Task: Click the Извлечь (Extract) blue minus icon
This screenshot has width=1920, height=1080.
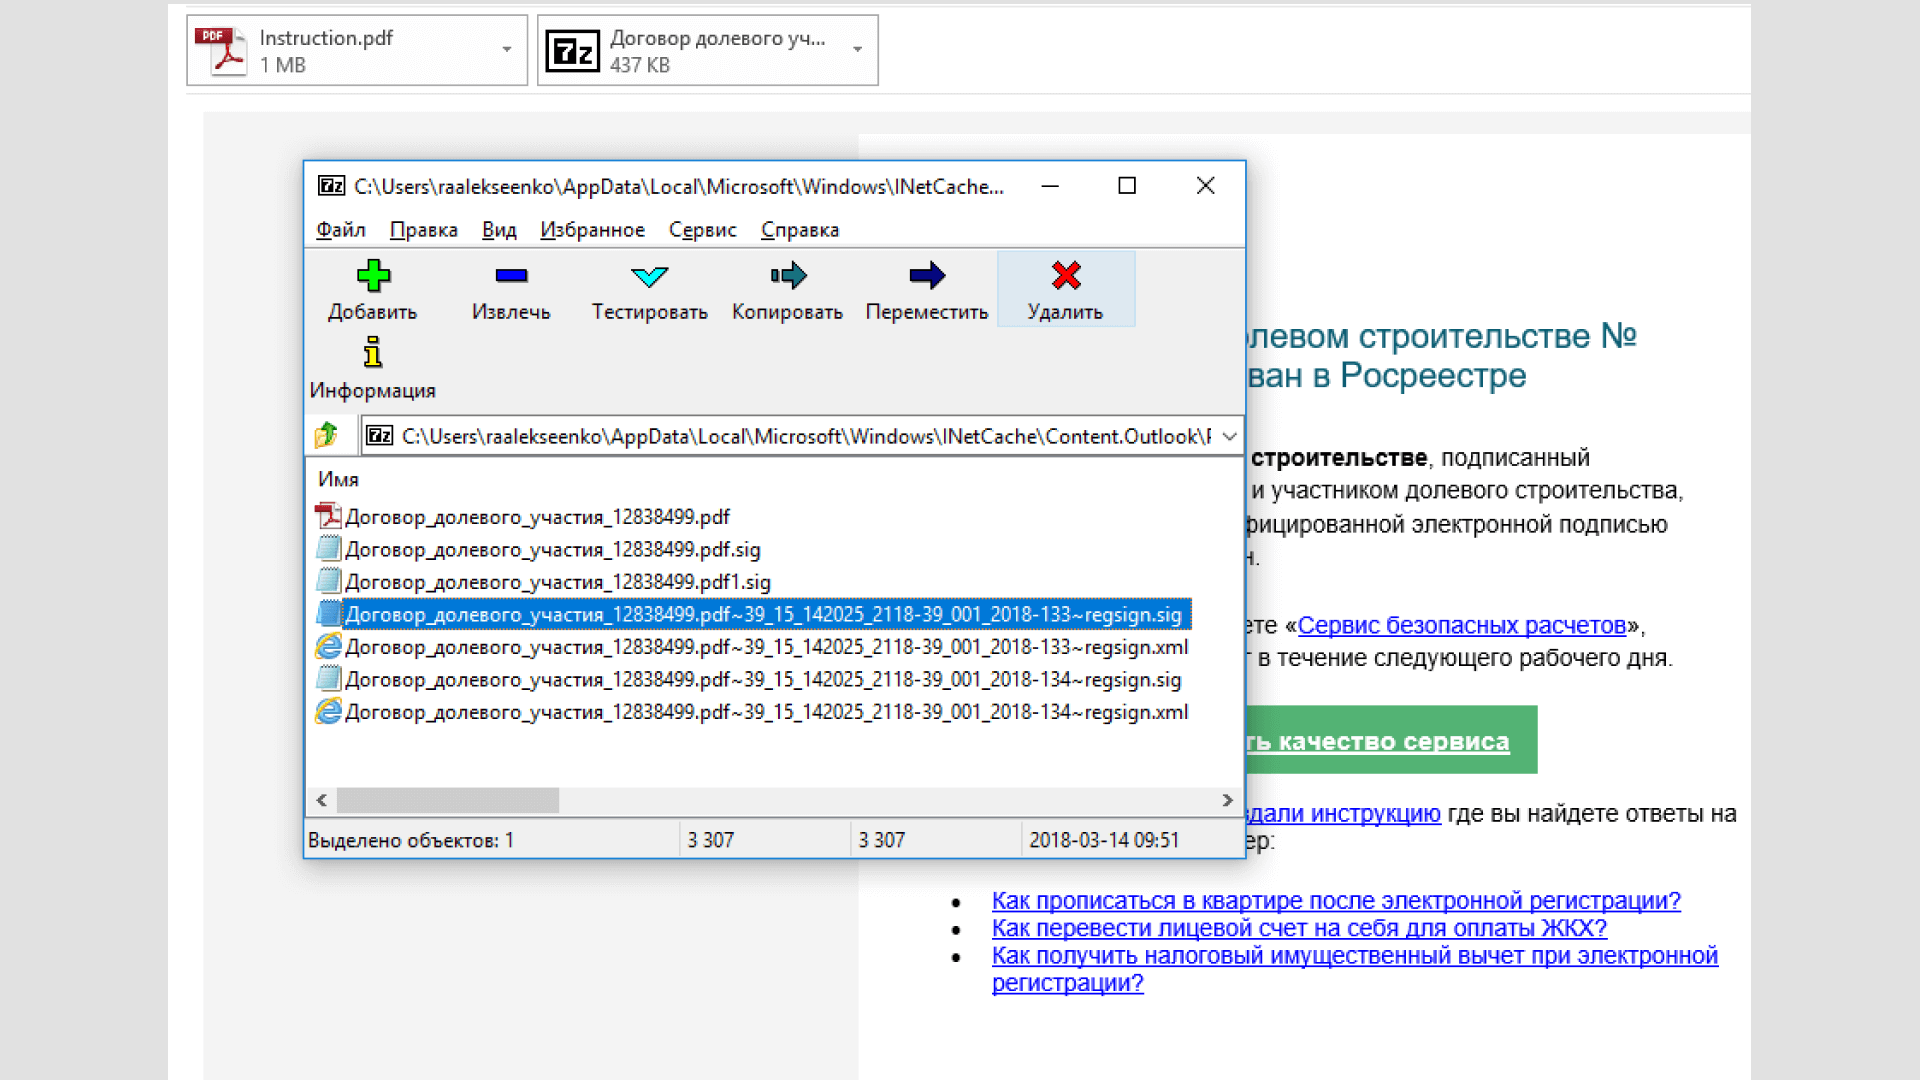Action: coord(511,275)
